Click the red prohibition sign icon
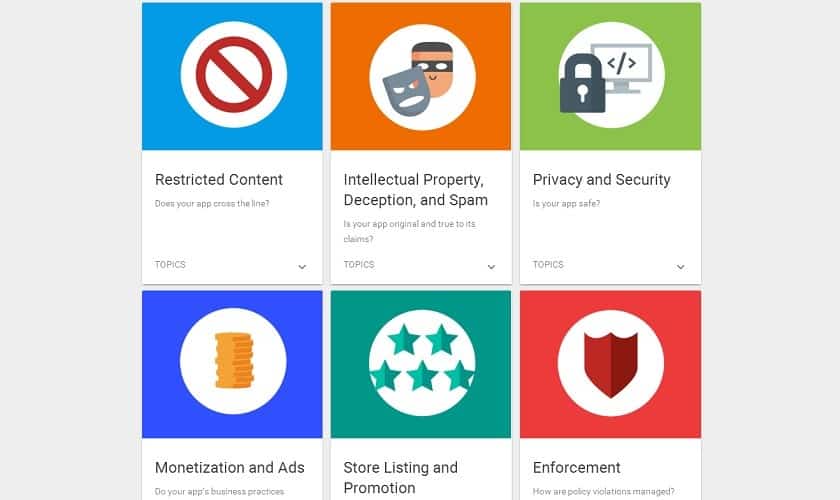Viewport: 840px width, 500px height. coord(234,74)
